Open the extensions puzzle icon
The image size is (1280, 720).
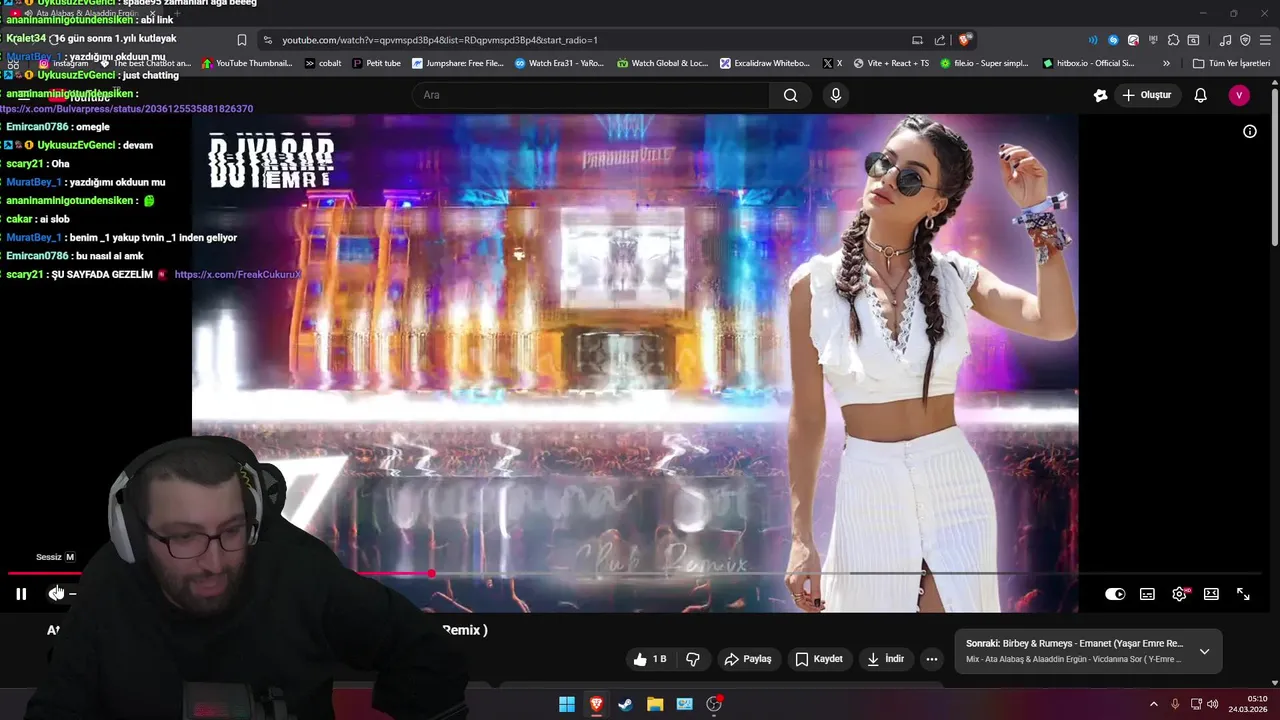(1173, 40)
